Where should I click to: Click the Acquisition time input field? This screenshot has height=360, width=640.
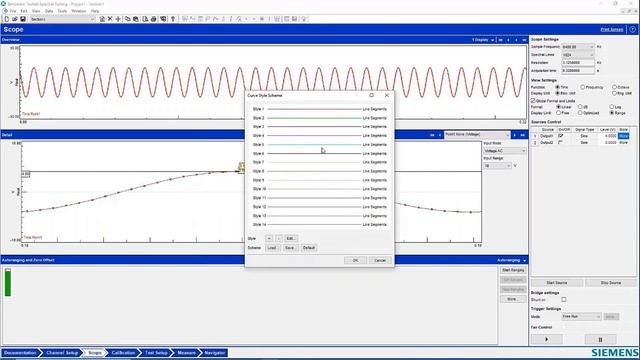pos(578,71)
